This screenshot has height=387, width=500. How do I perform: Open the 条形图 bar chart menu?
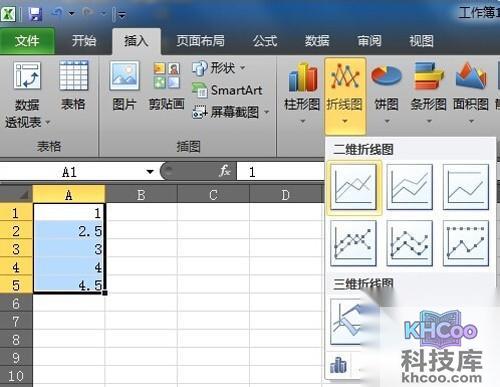pos(429,93)
